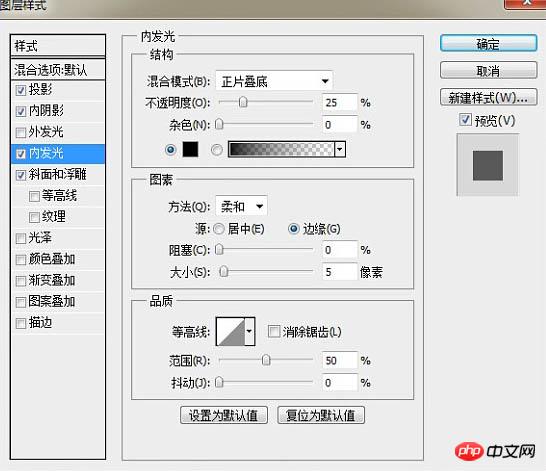546x471 pixels.
Task: Enable the 外发光 outer glow checkbox
Action: coord(21,133)
